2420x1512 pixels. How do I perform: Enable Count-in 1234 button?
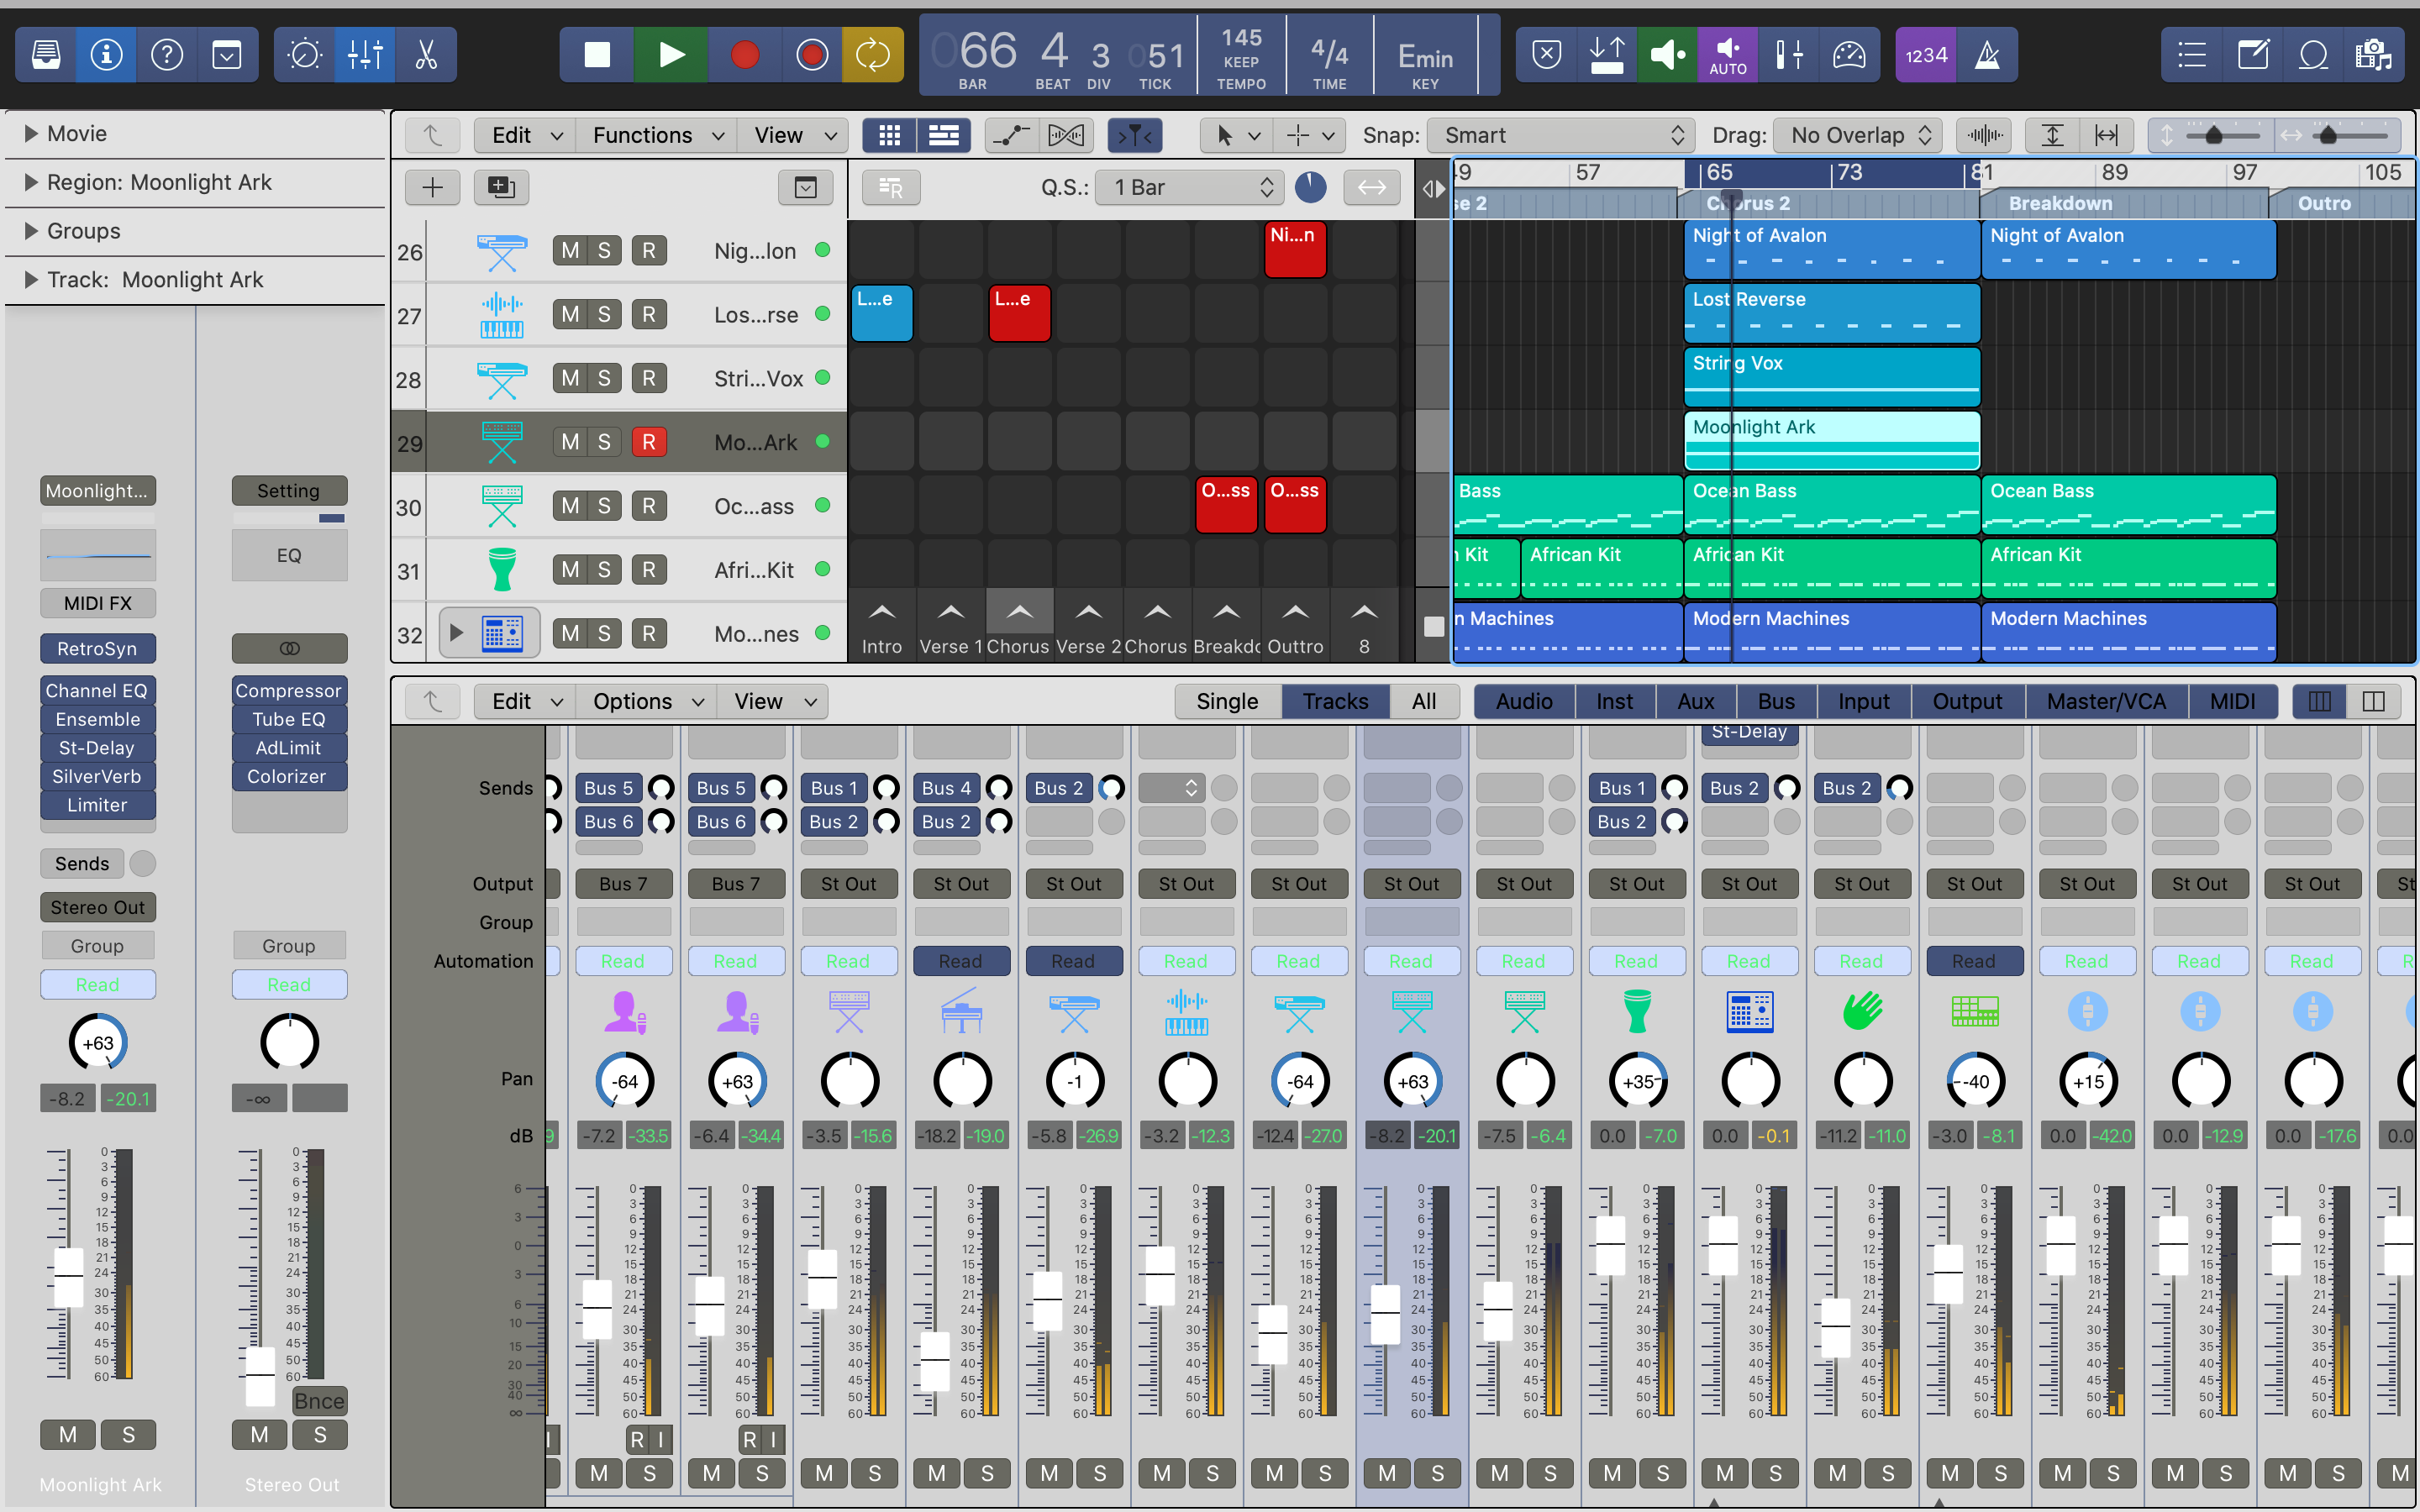[1926, 54]
